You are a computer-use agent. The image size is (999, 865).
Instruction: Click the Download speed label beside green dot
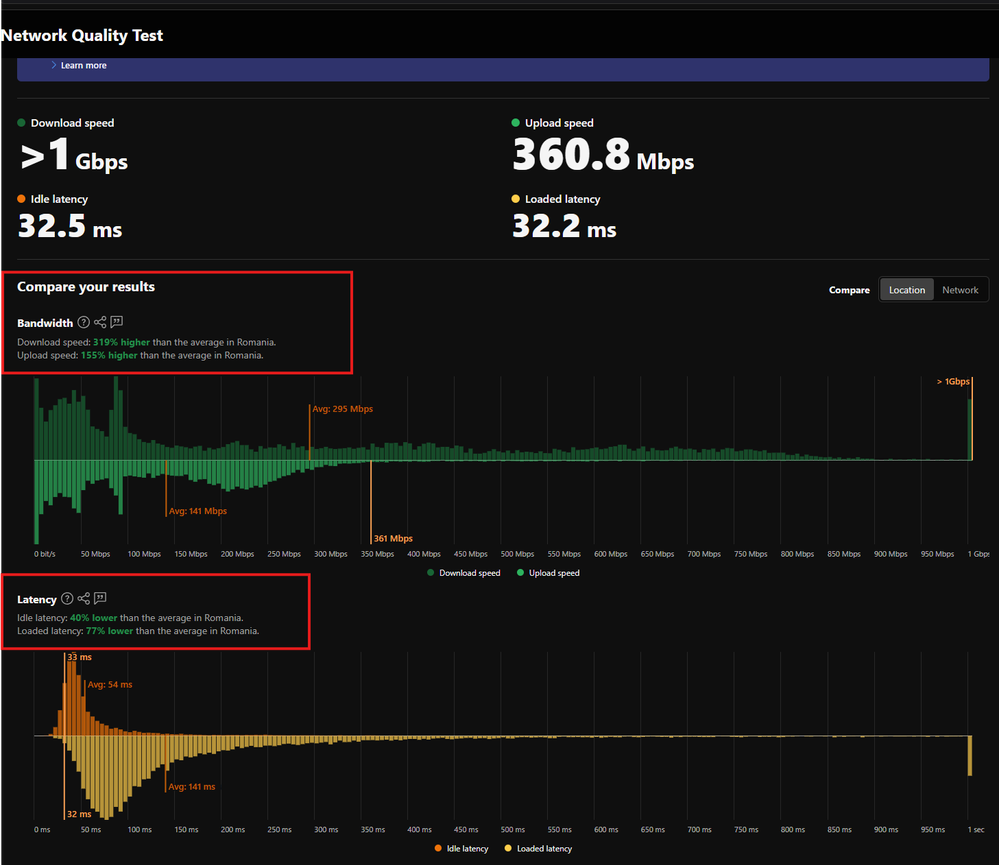click(x=72, y=123)
